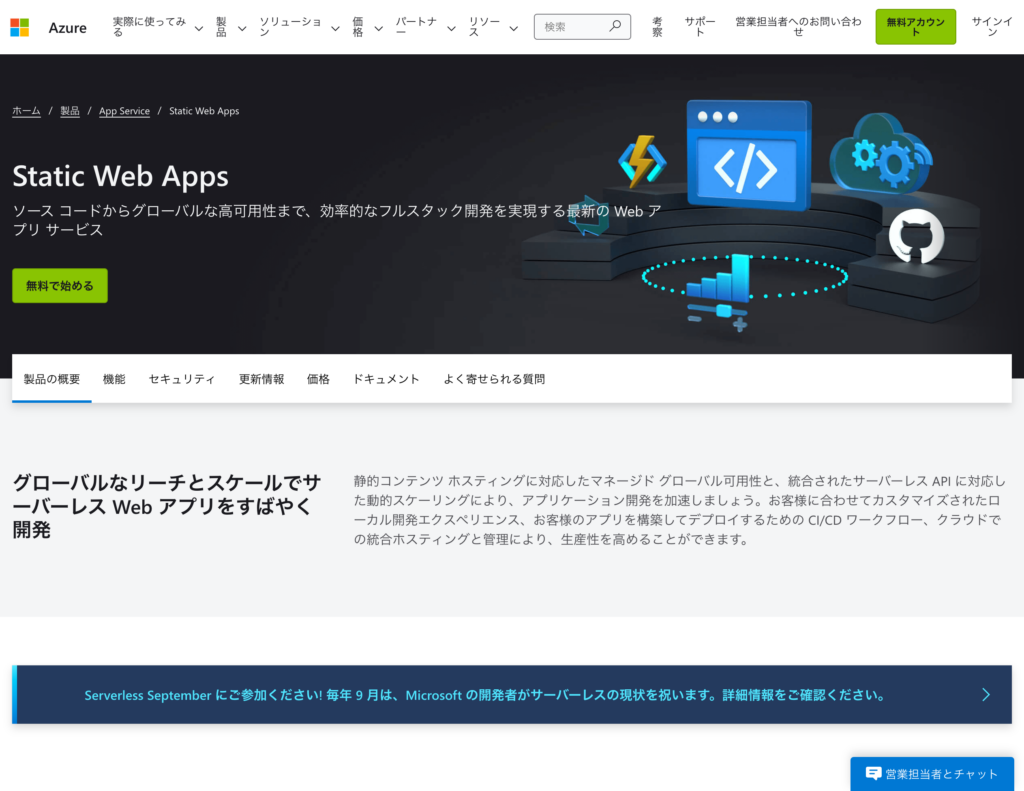The width and height of the screenshot is (1024, 791).
Task: Click the 無料で始める button
Action: point(60,286)
